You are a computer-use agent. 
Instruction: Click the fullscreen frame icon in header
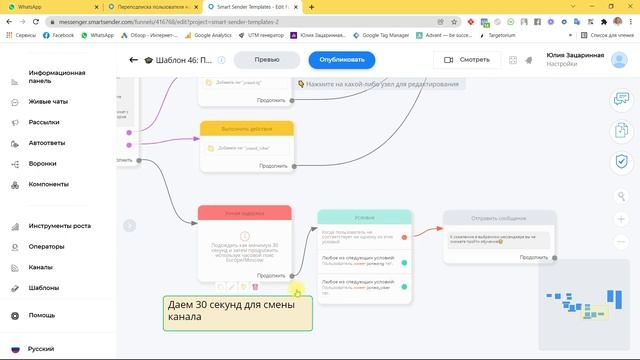(x=513, y=60)
